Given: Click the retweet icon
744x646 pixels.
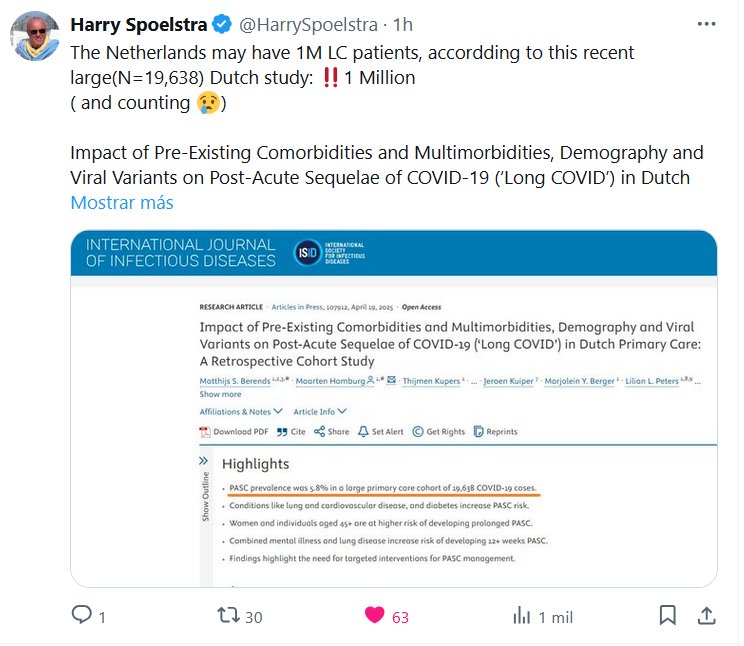Looking at the screenshot, I should coord(229,615).
